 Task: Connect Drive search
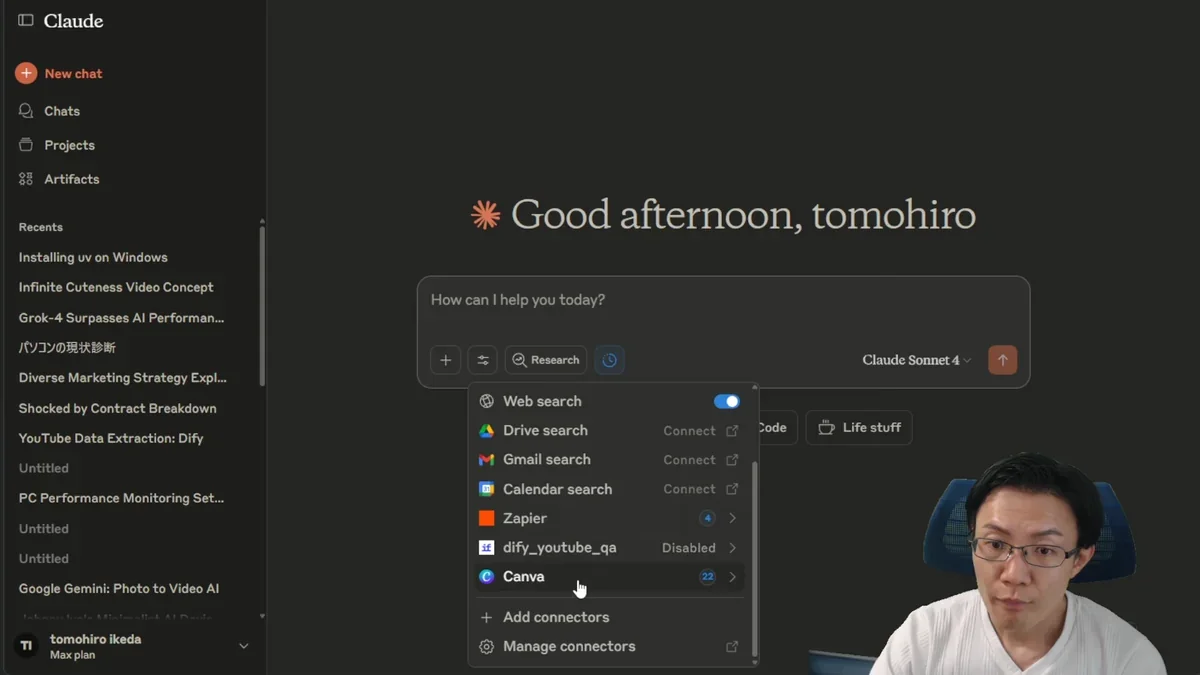(689, 431)
